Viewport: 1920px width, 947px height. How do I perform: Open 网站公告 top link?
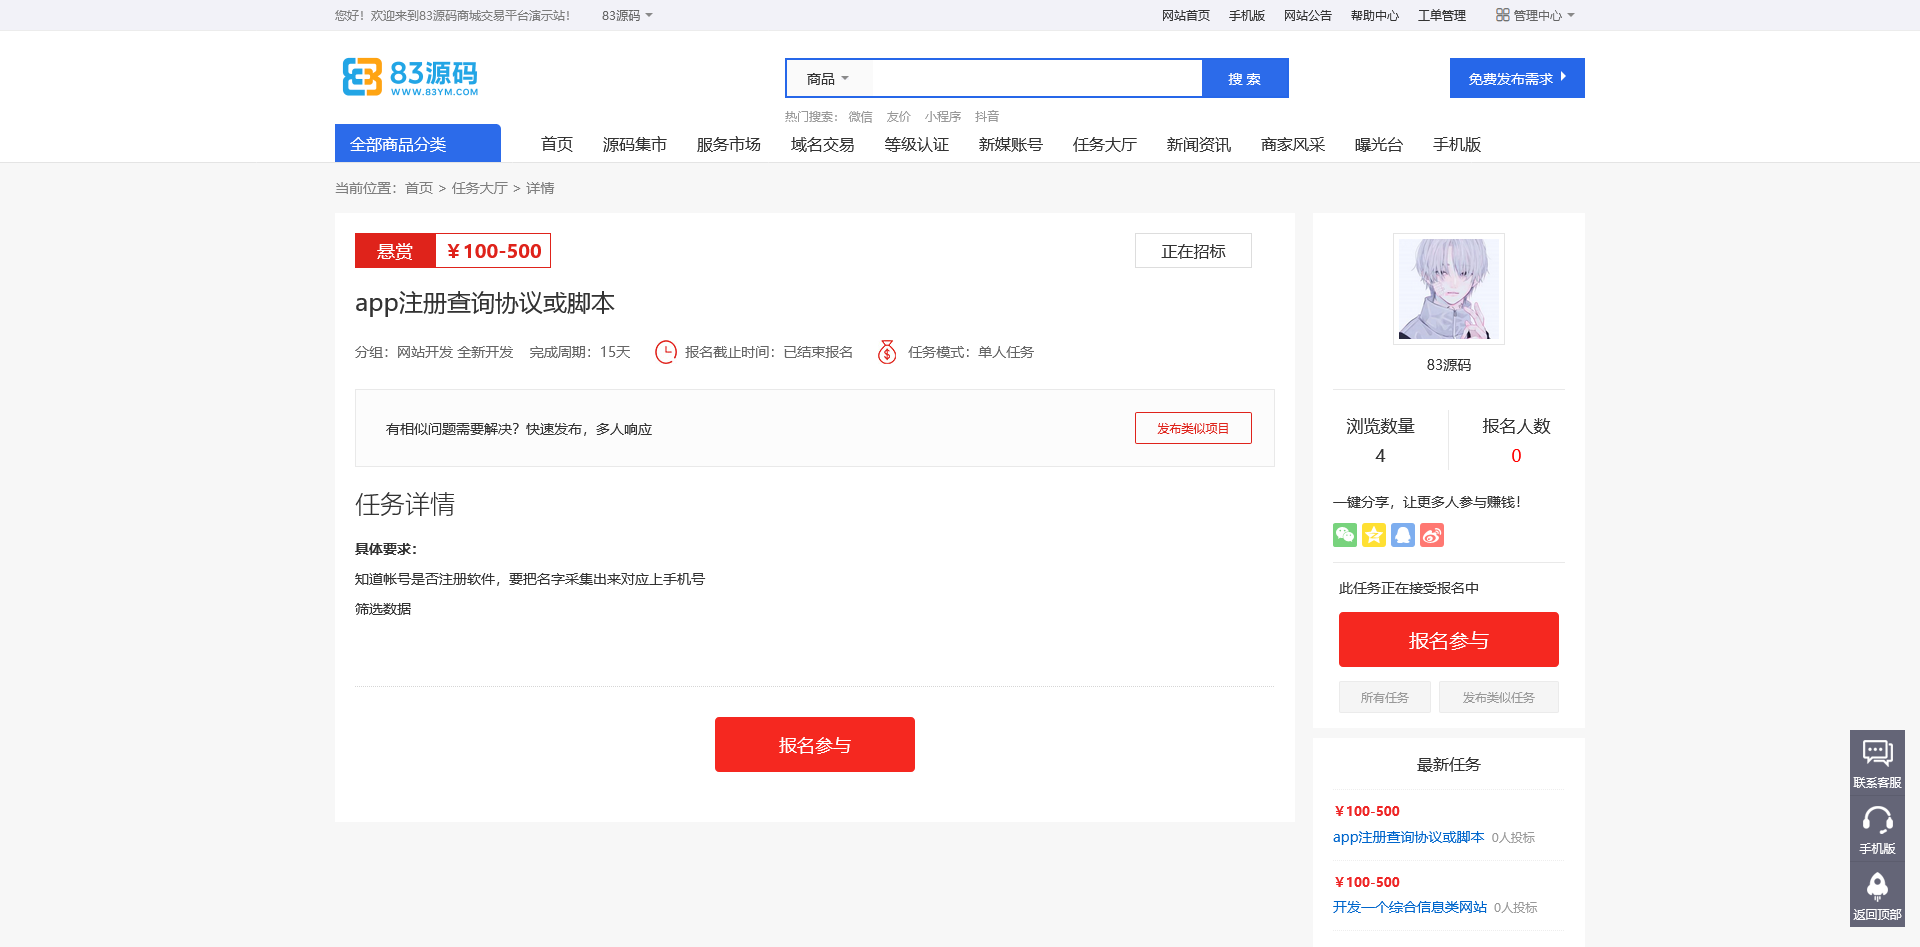(1308, 15)
